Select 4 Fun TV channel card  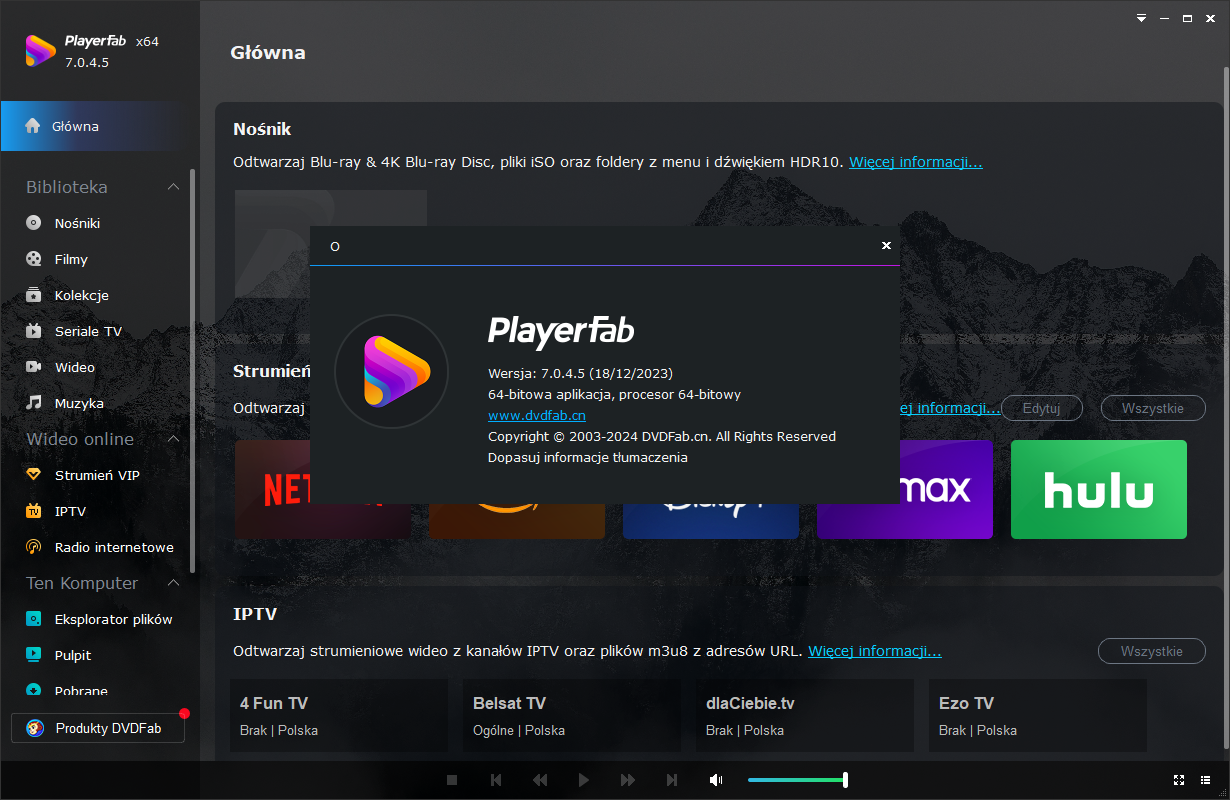tap(339, 716)
